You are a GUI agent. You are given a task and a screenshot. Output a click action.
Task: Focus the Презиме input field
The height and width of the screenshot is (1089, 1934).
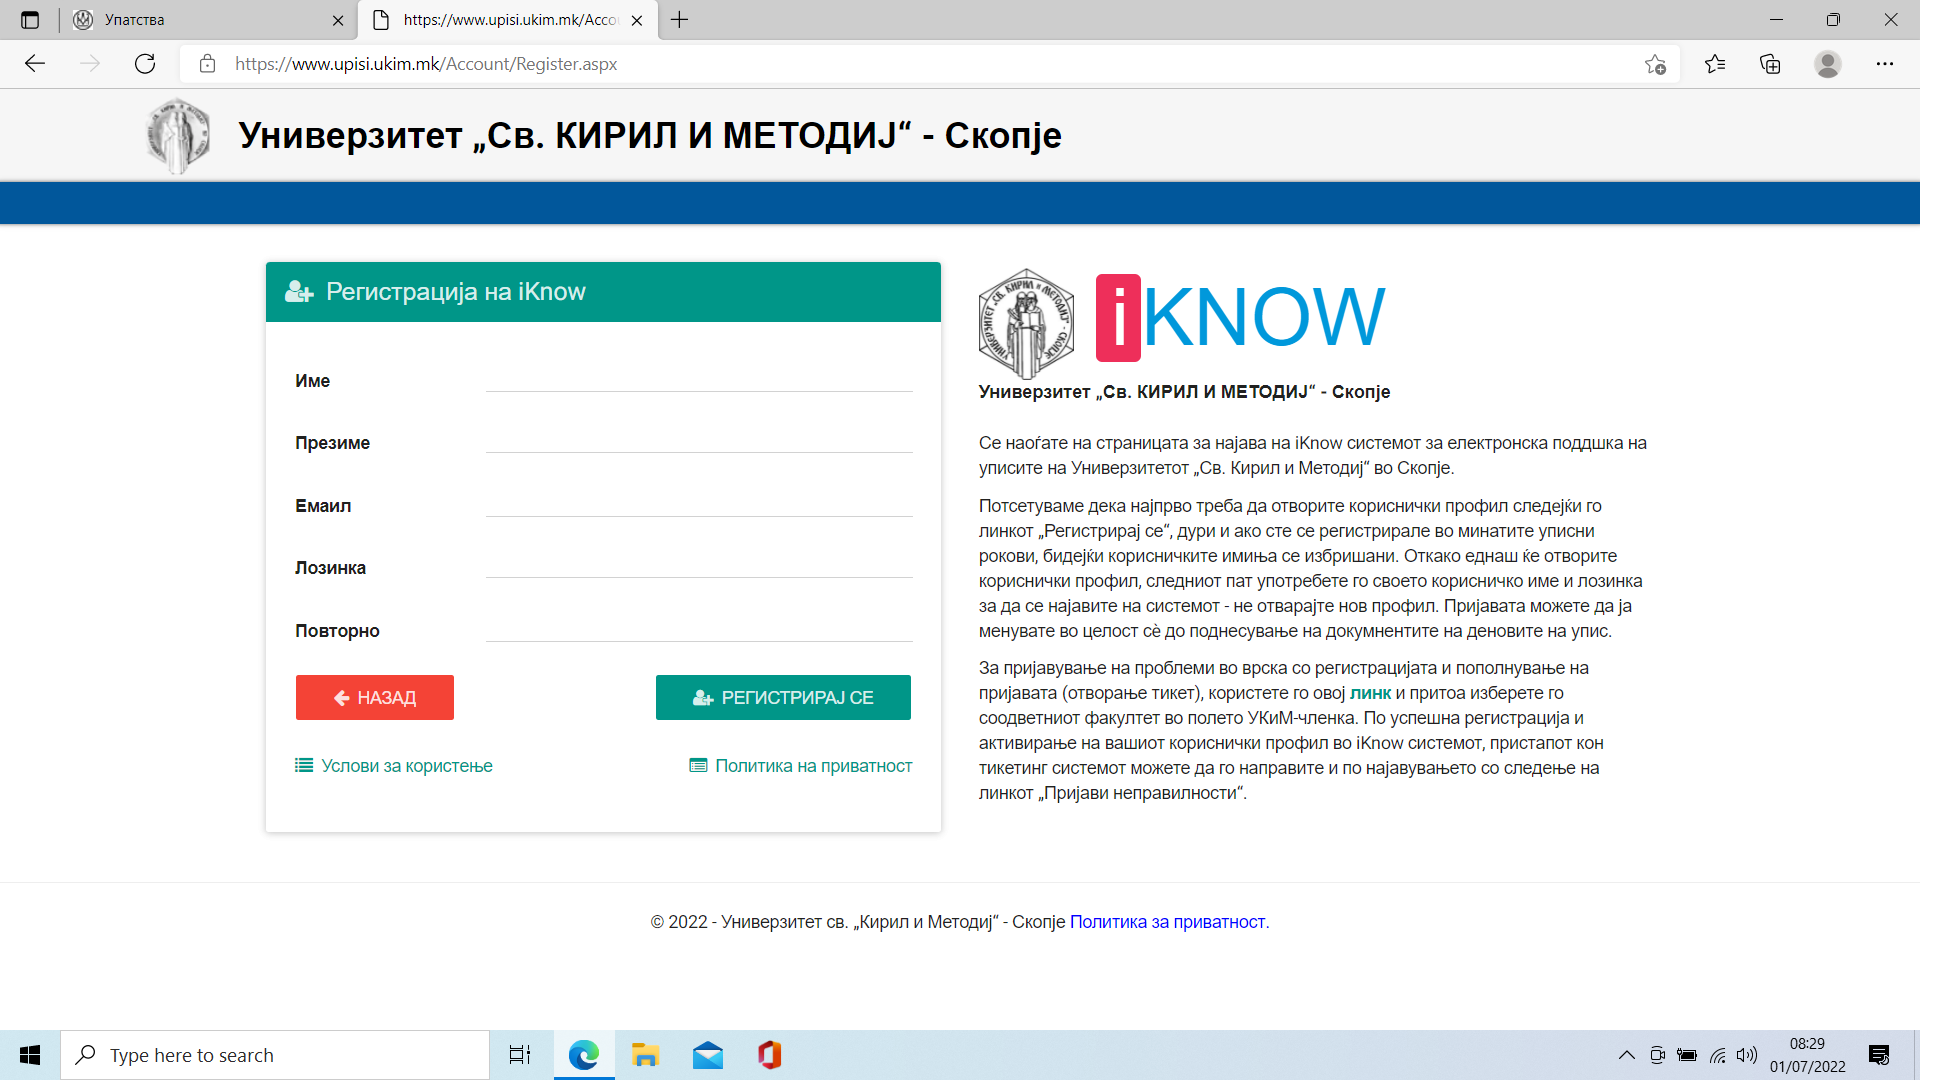tap(699, 440)
